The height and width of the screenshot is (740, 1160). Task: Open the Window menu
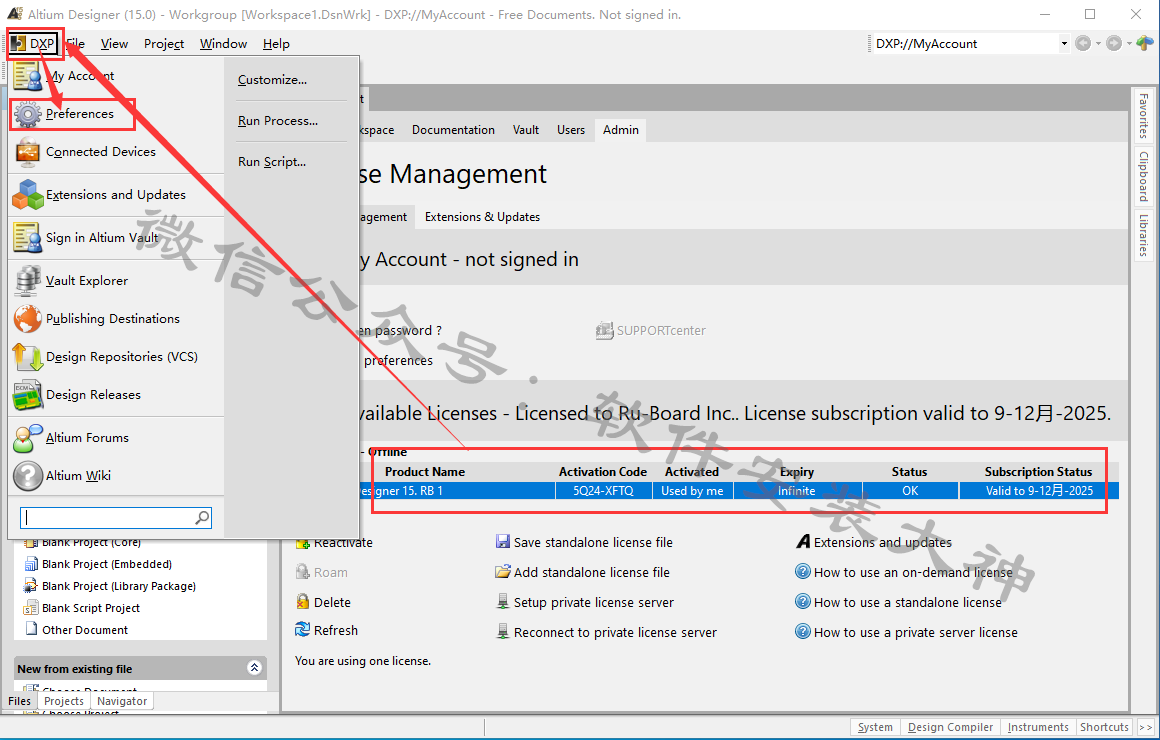point(223,44)
